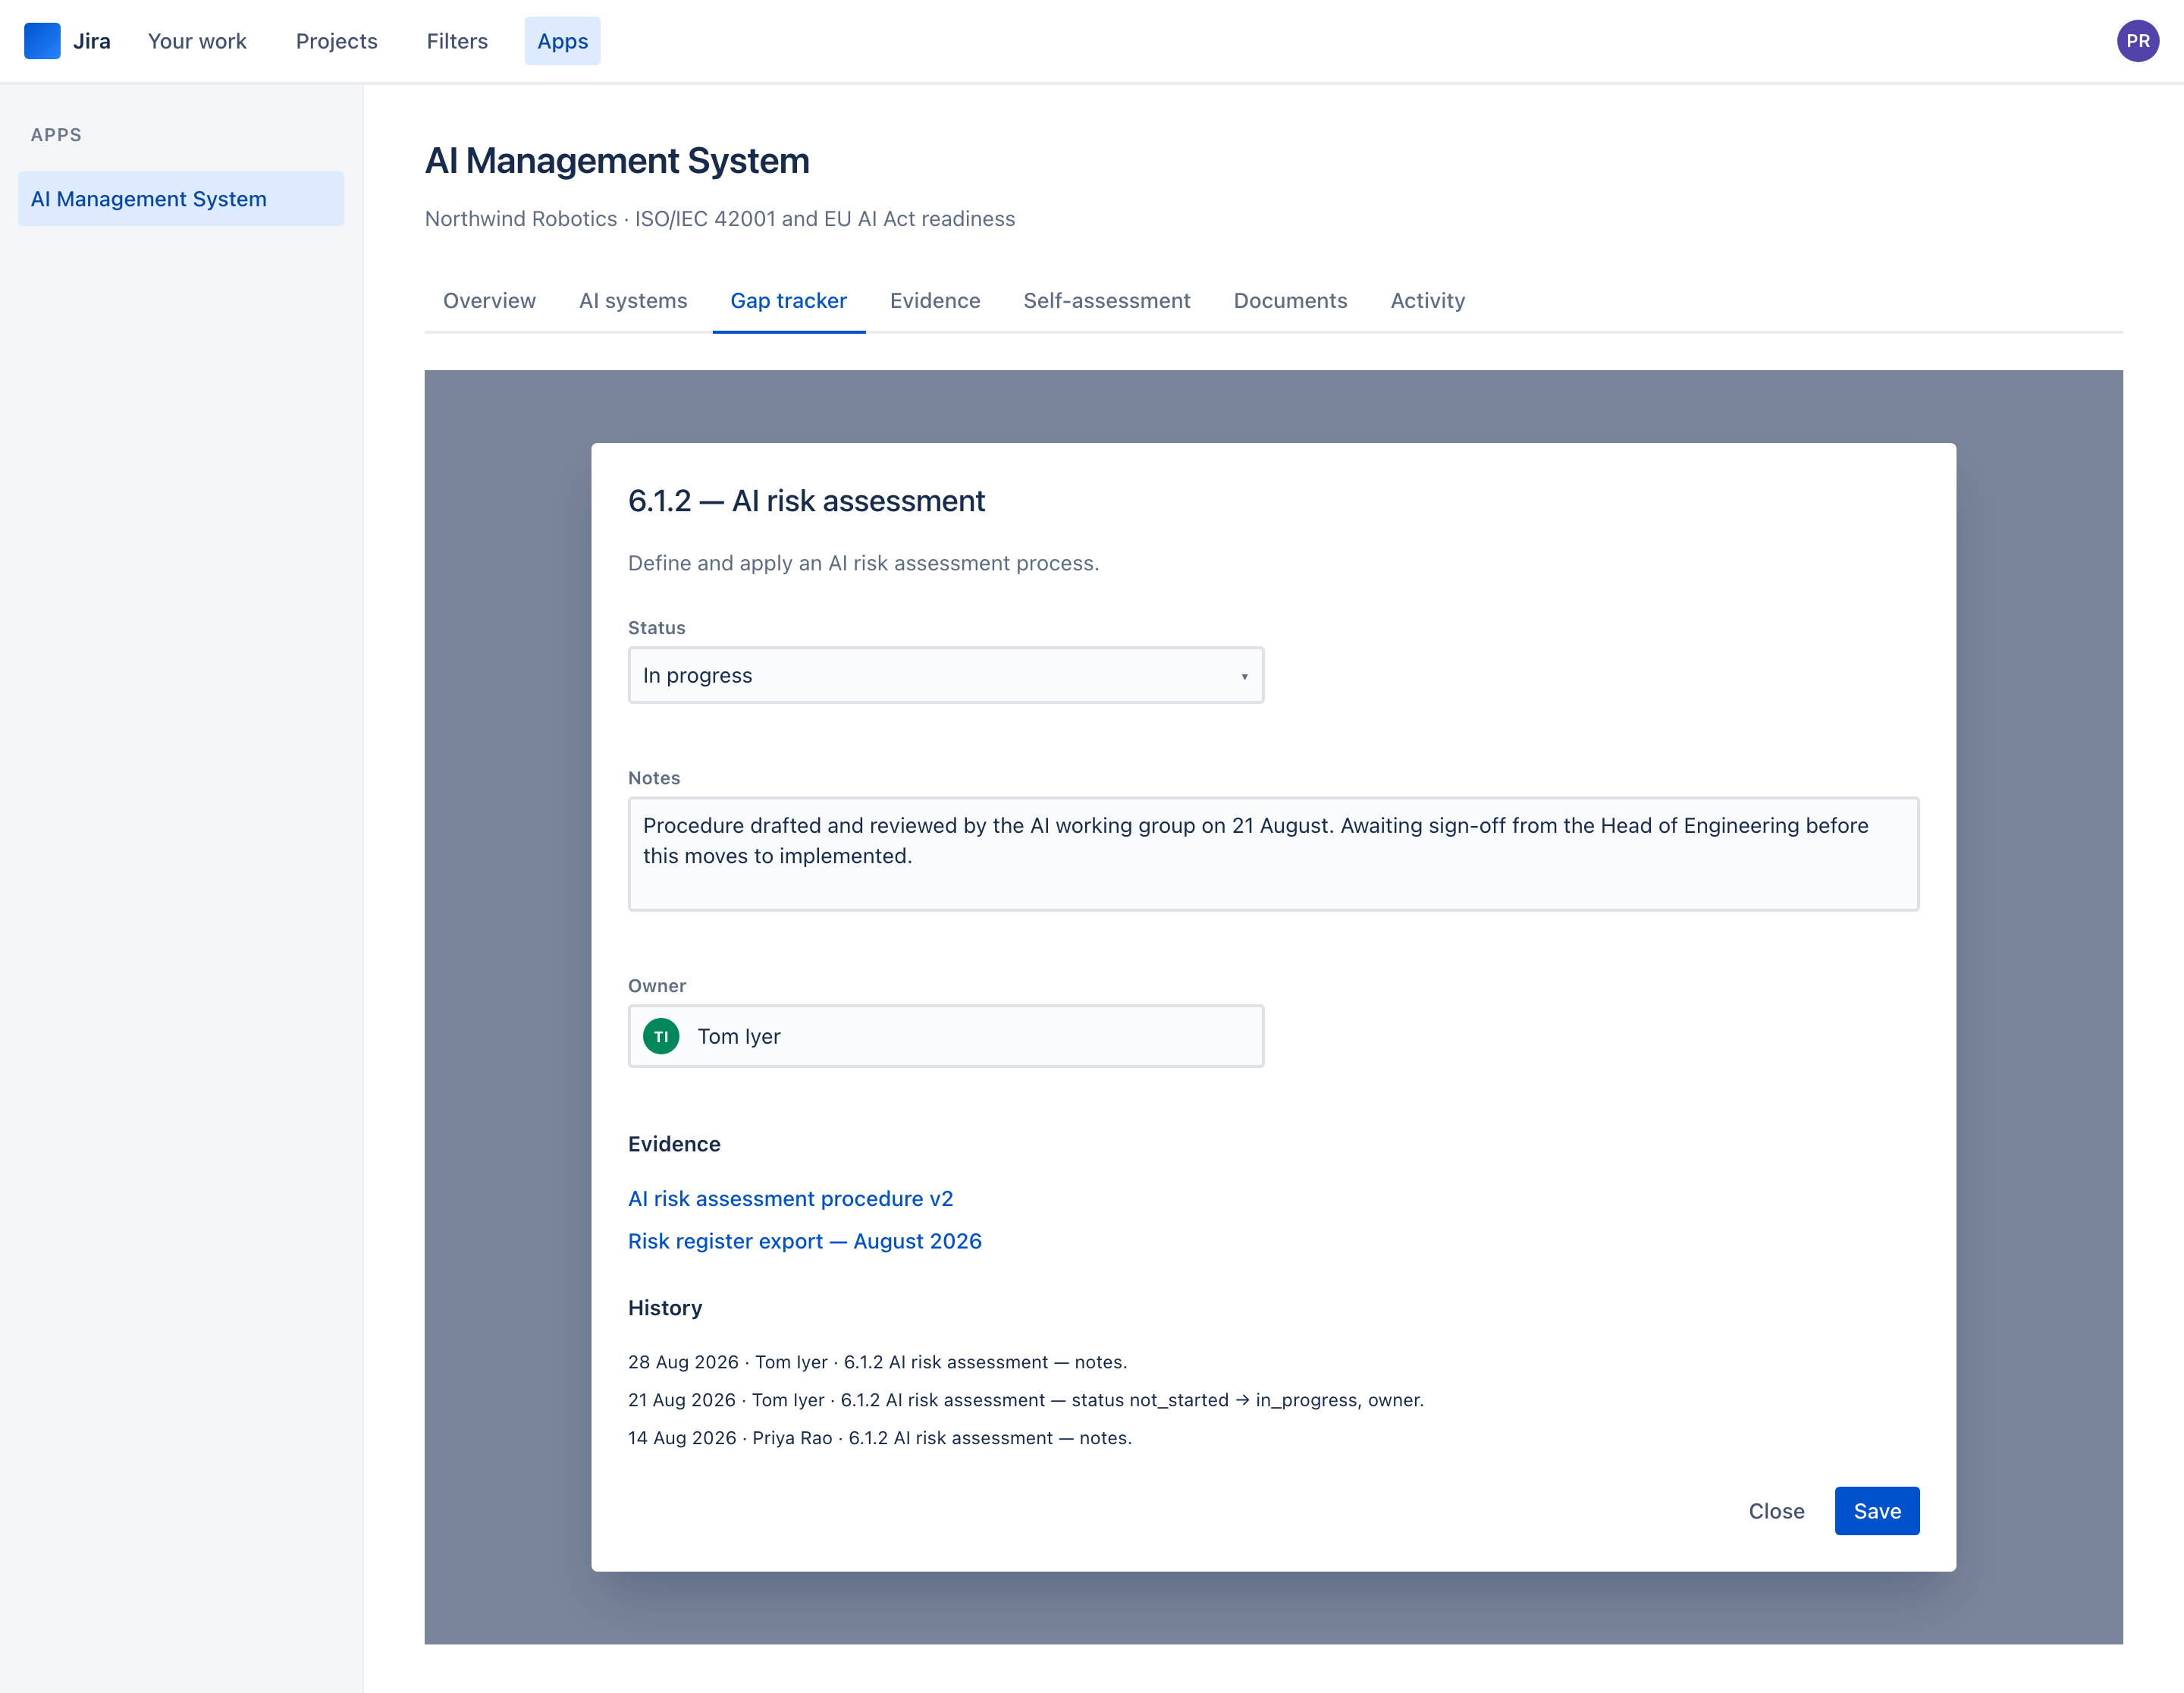Click the 21 Aug 2026 status change entry
Screen dimensions: 2184x1693
1025,1399
